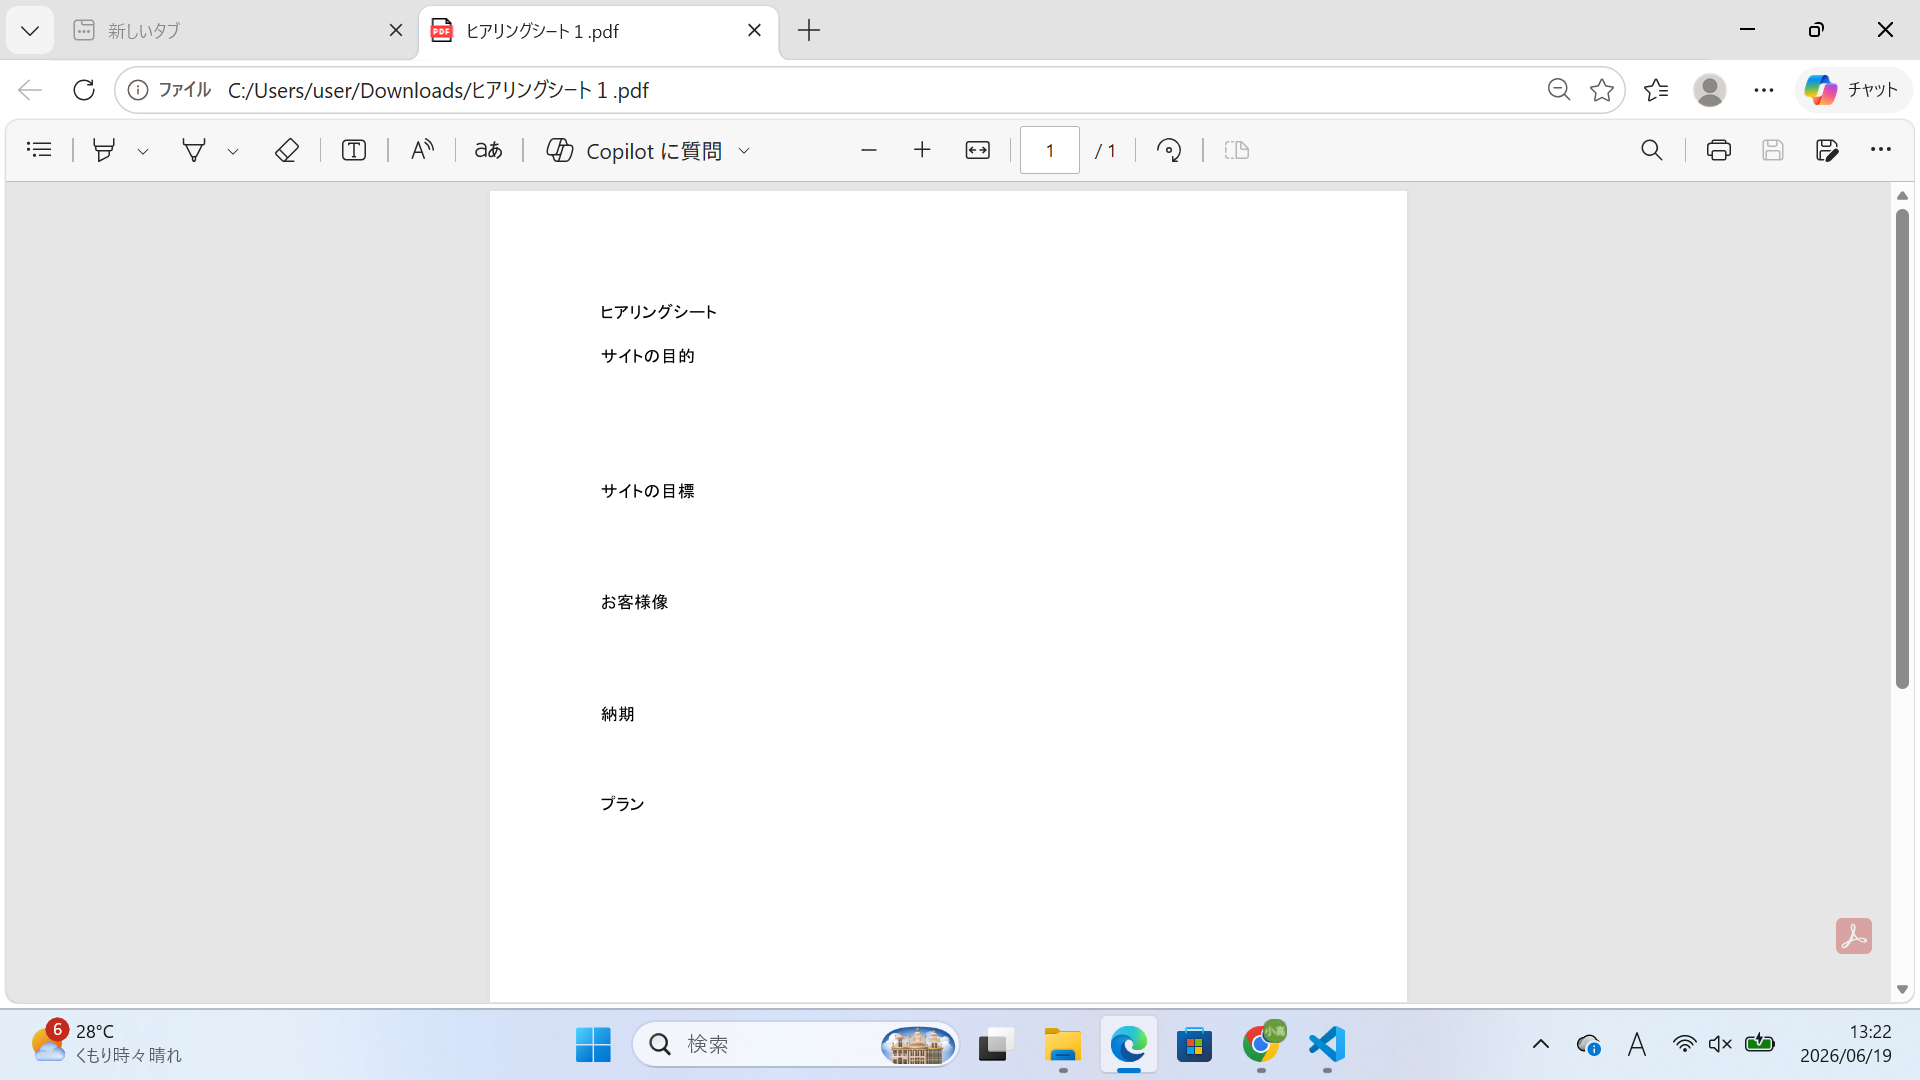
Task: Click the page number input field
Action: click(1049, 150)
